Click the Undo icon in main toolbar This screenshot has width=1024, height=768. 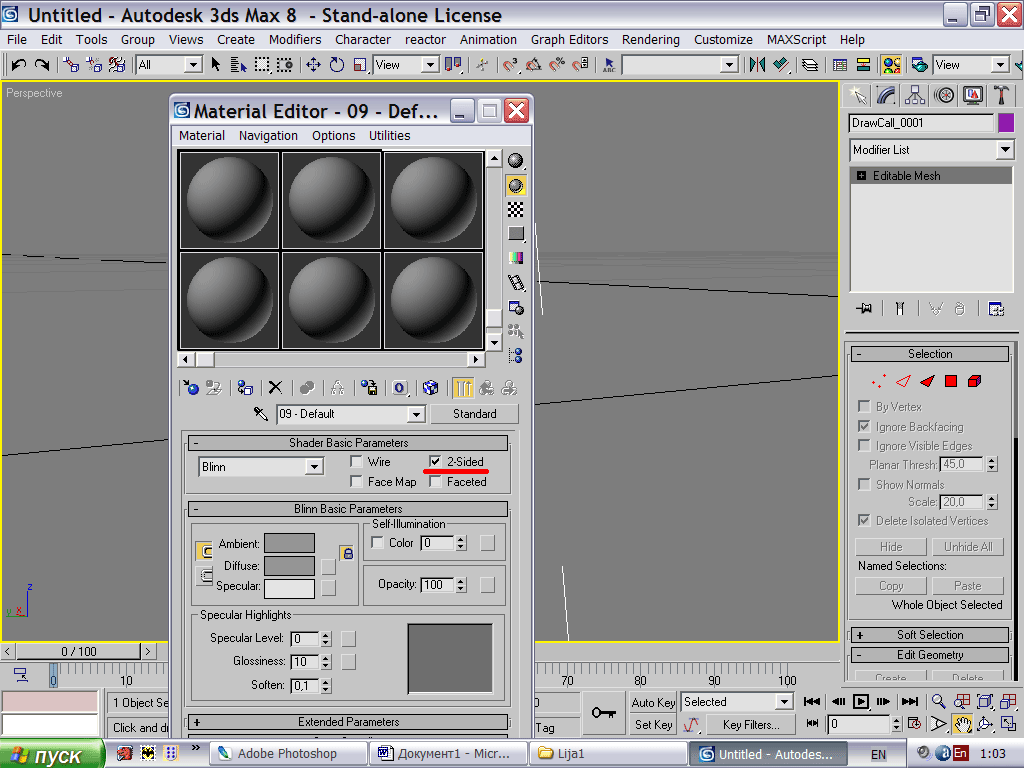(x=19, y=65)
